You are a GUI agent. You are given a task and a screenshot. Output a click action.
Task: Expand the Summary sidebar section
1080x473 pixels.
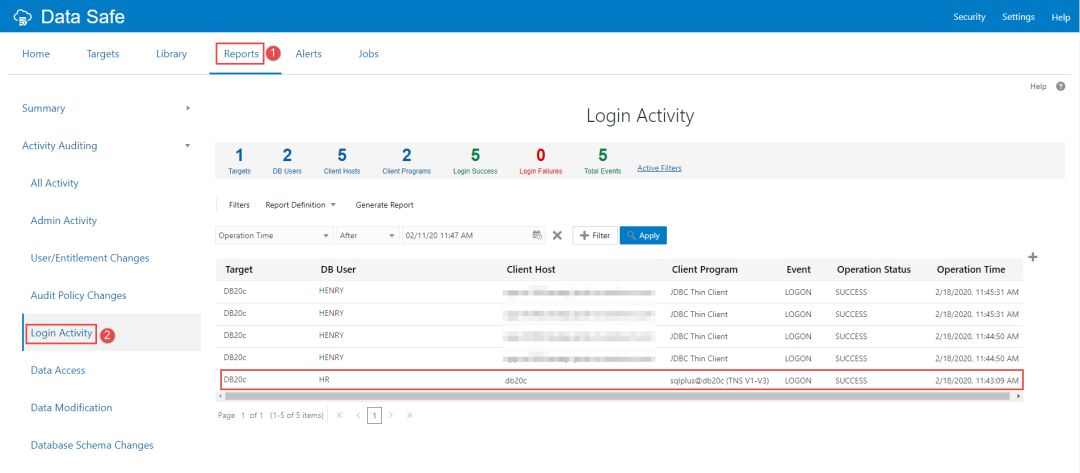(188, 108)
